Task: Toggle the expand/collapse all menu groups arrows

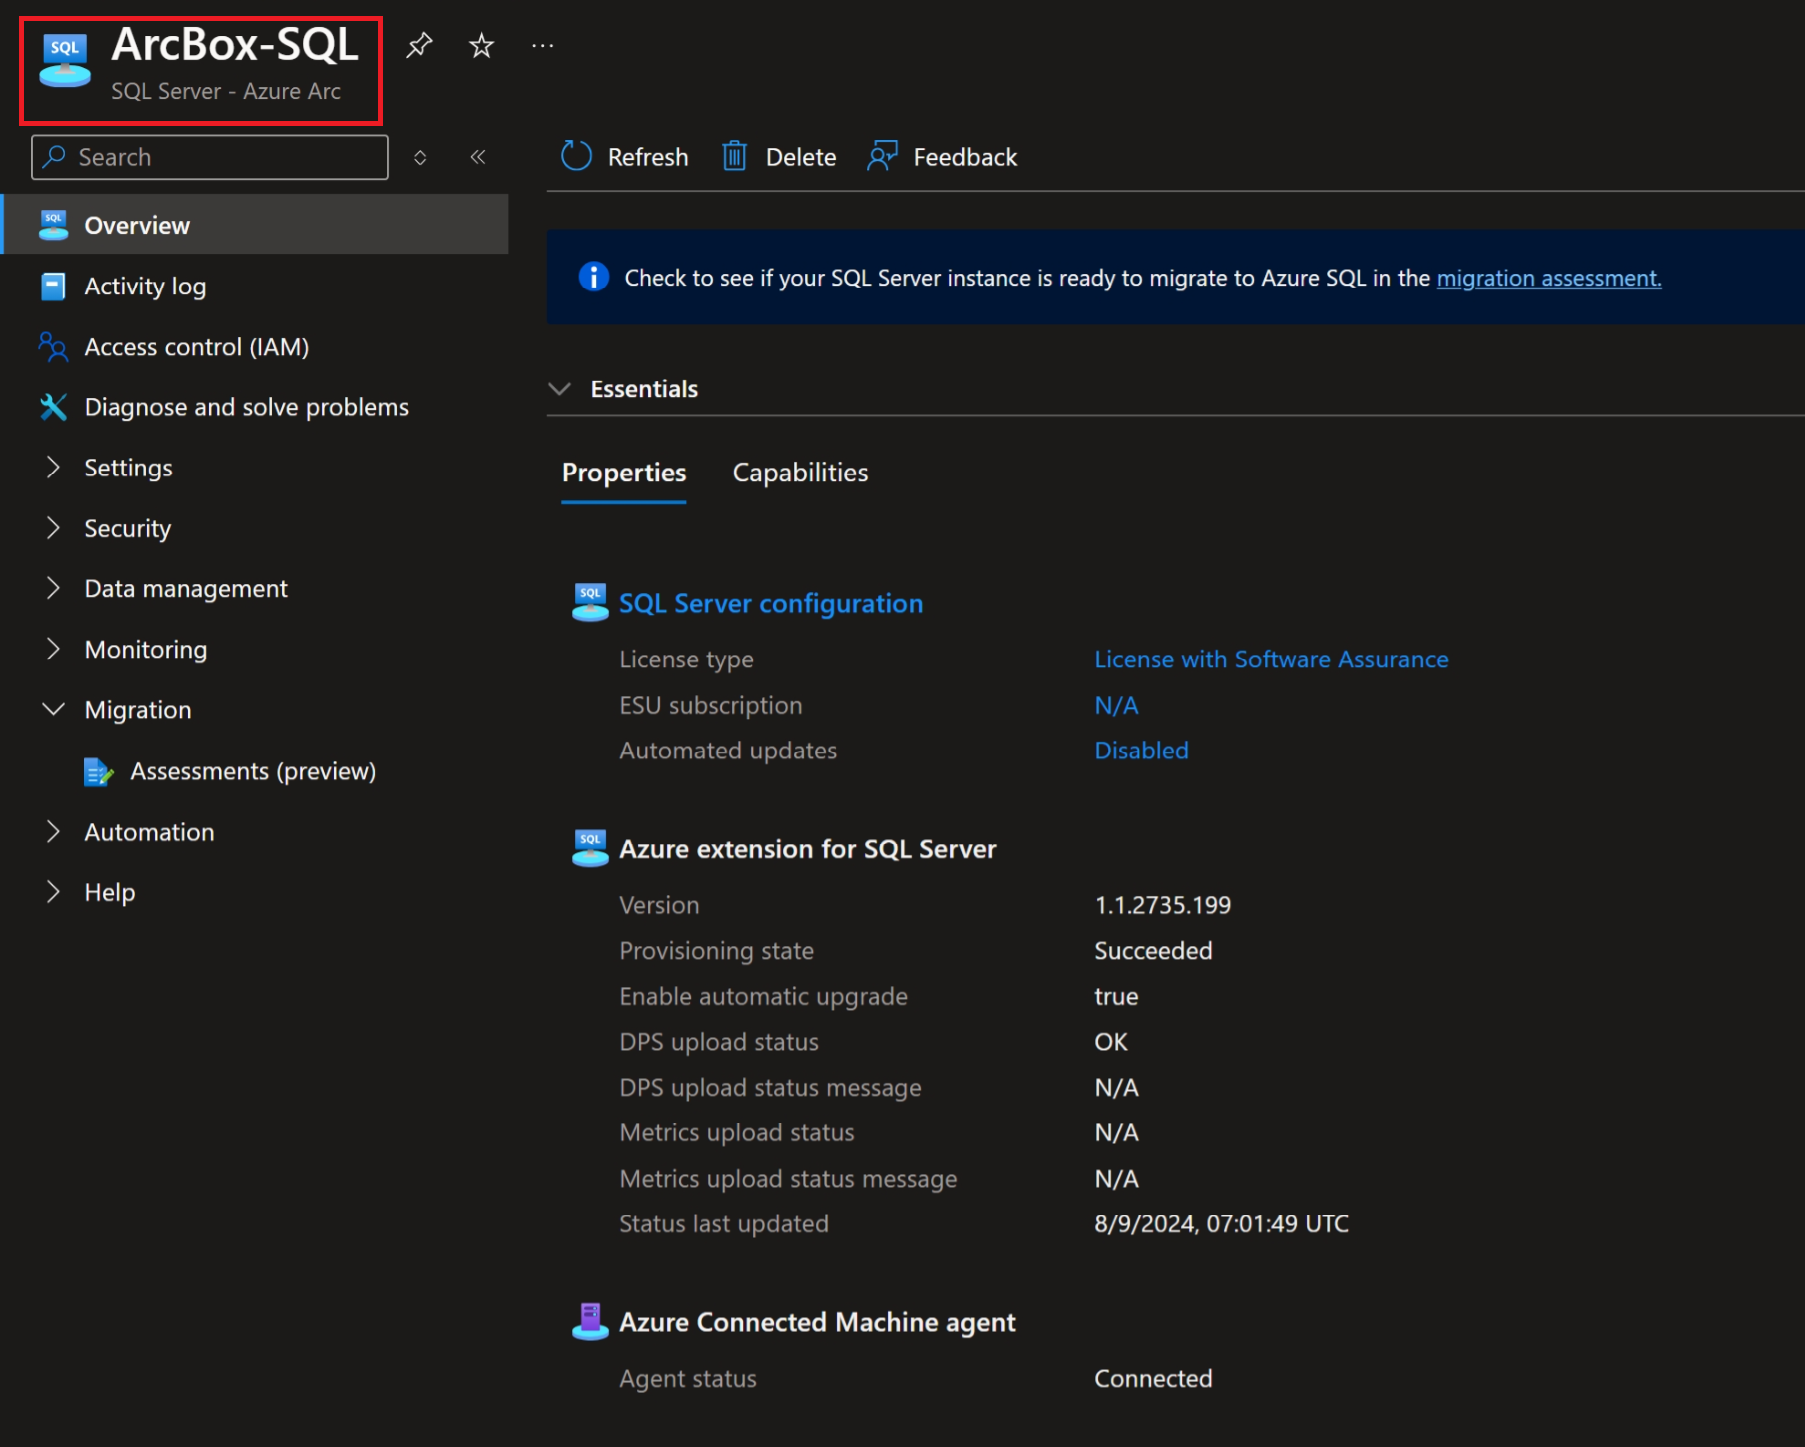Action: [420, 157]
